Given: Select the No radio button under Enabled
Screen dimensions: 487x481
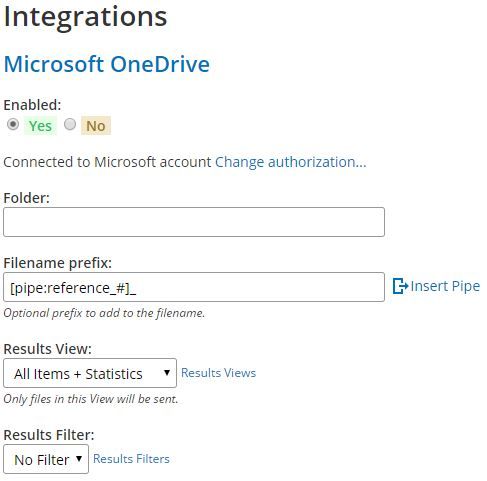Looking at the screenshot, I should point(70,124).
